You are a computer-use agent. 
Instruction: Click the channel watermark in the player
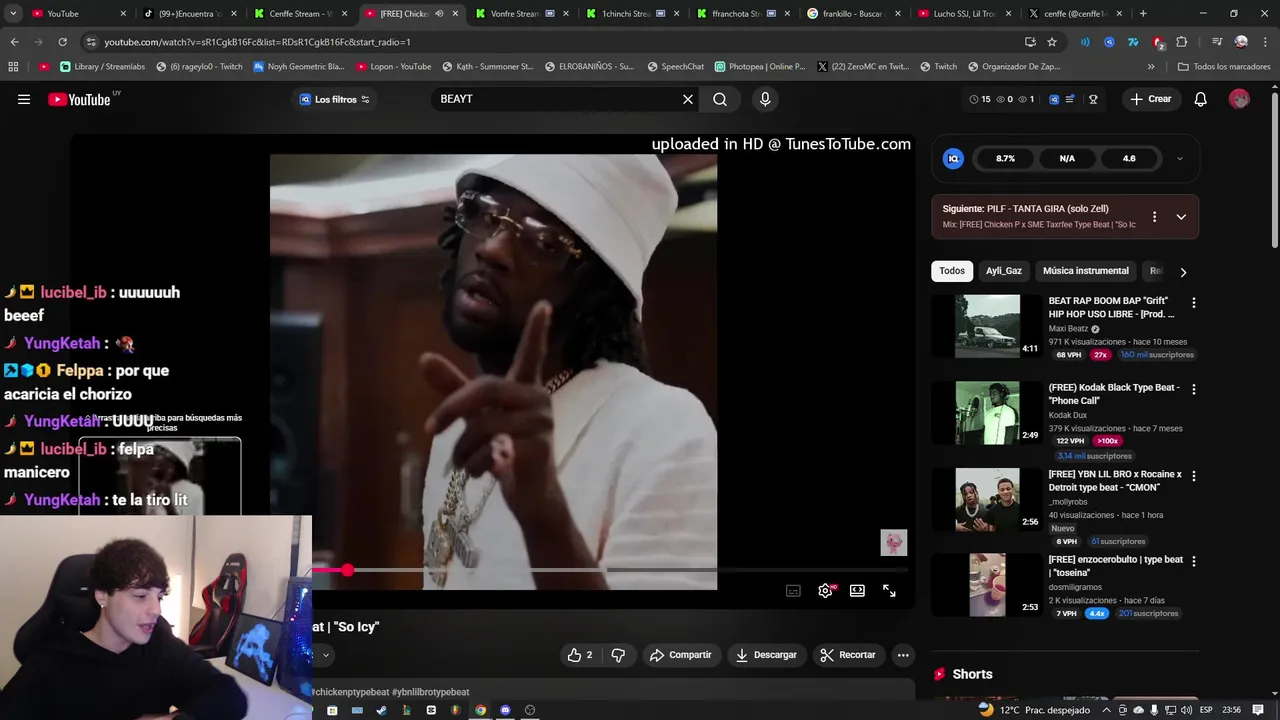point(893,542)
